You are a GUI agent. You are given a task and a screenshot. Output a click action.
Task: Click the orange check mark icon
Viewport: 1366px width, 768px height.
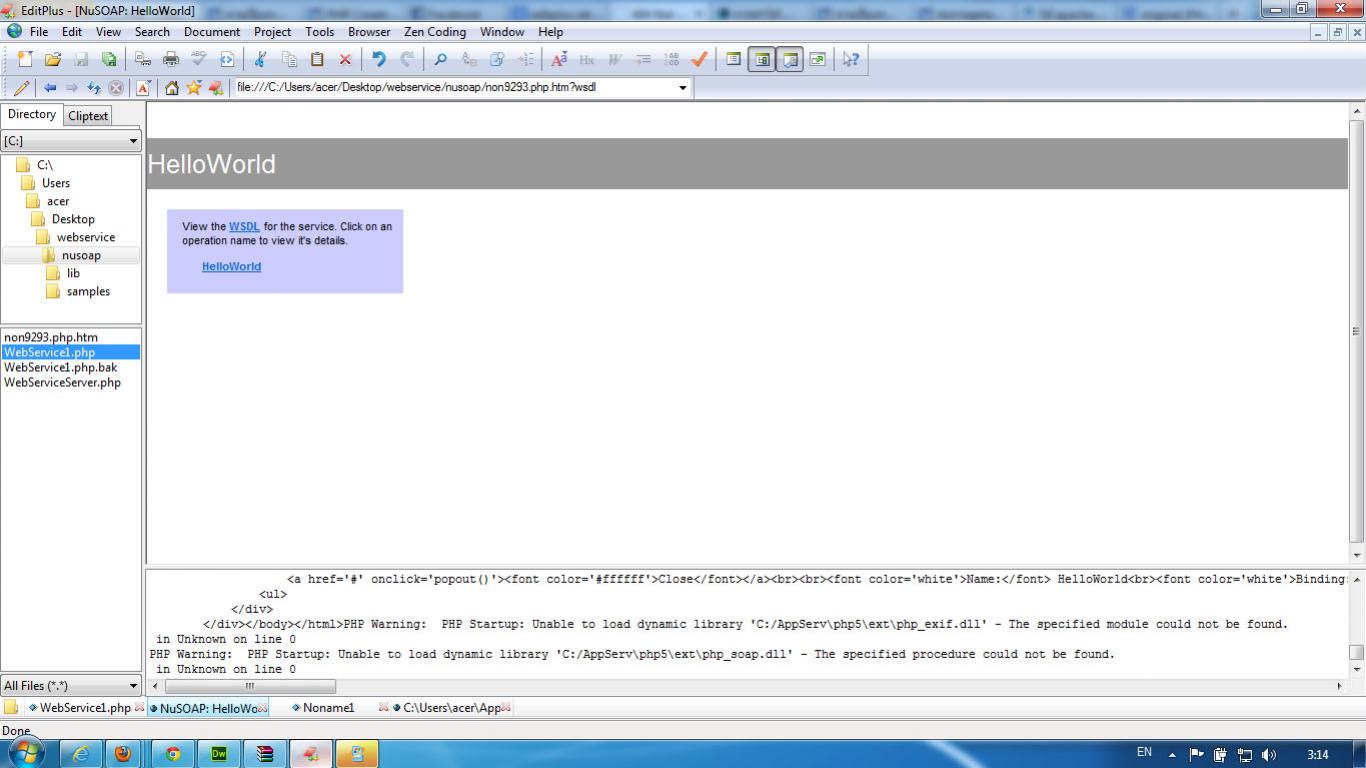coord(699,59)
